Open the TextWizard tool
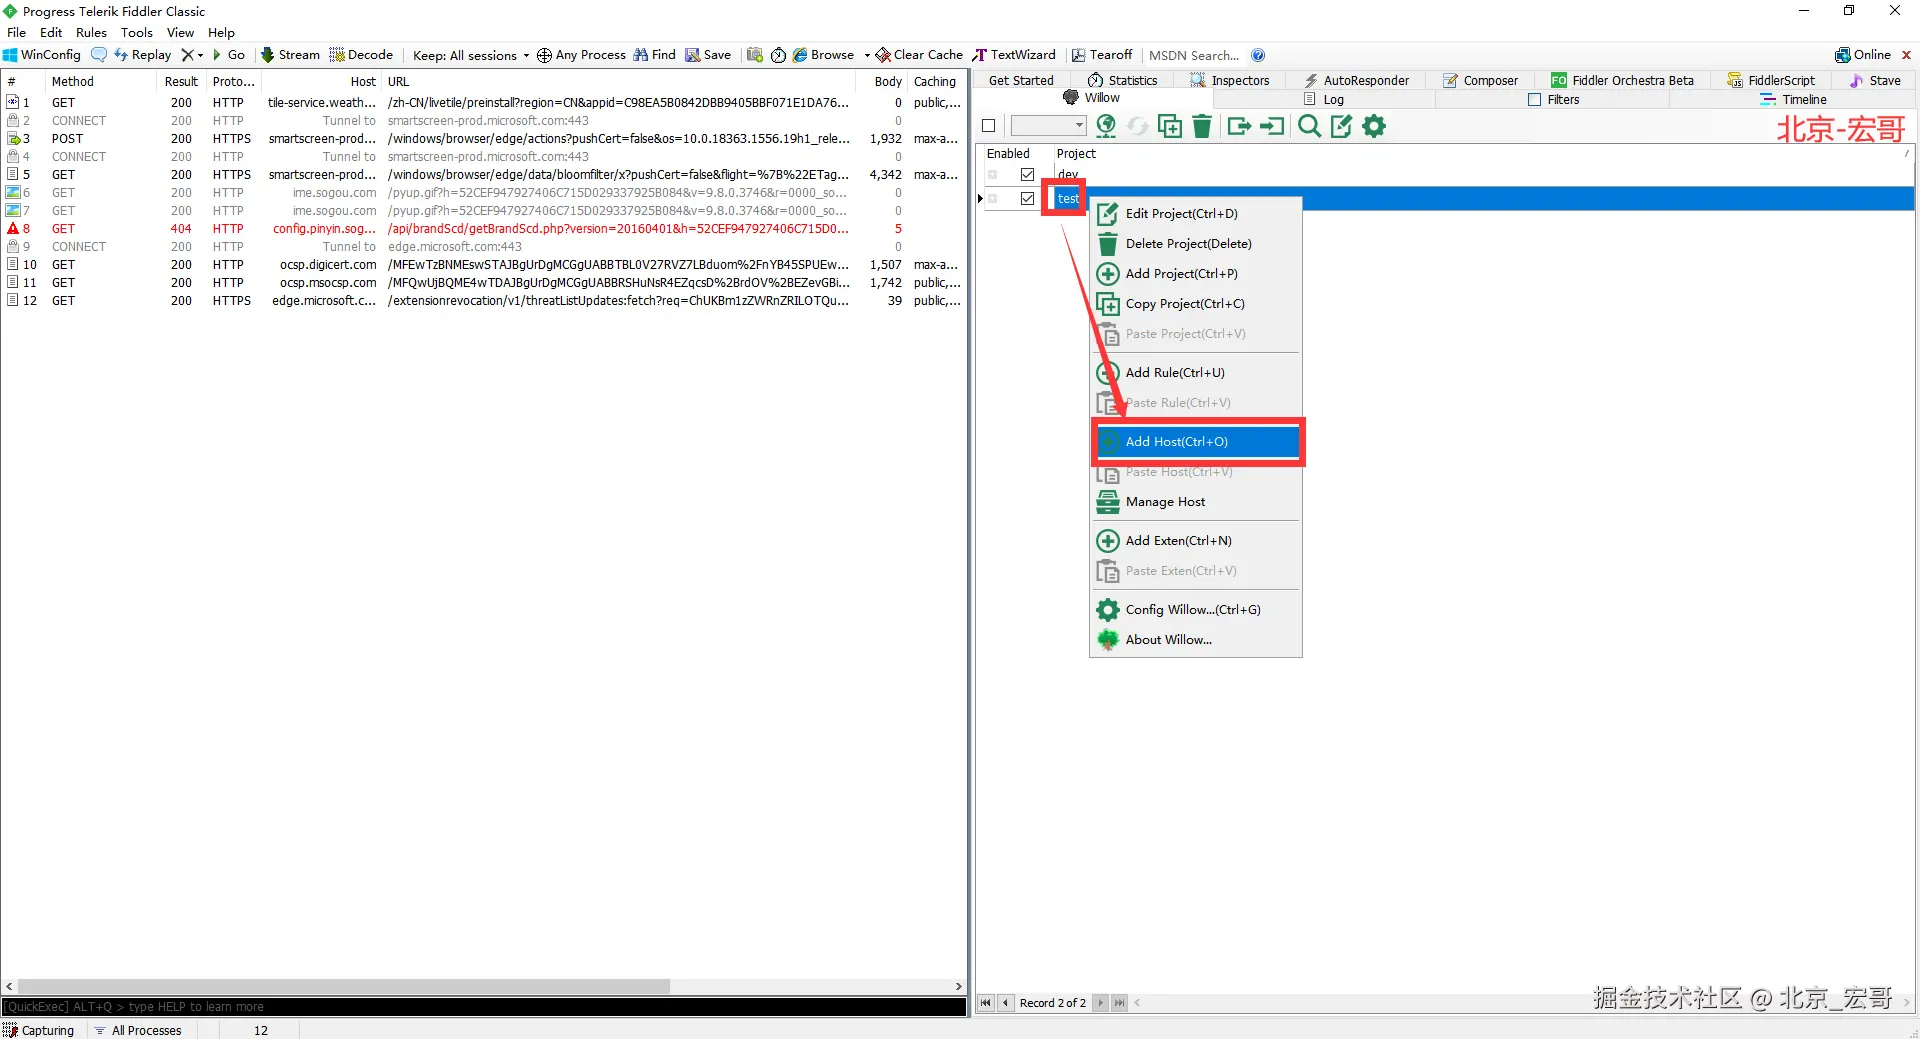The width and height of the screenshot is (1920, 1039). click(x=1014, y=55)
